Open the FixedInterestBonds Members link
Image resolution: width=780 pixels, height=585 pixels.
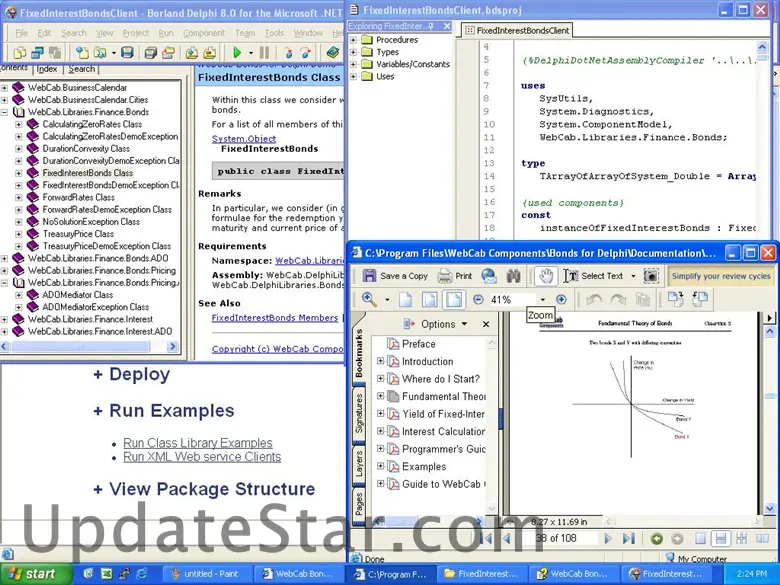[275, 318]
